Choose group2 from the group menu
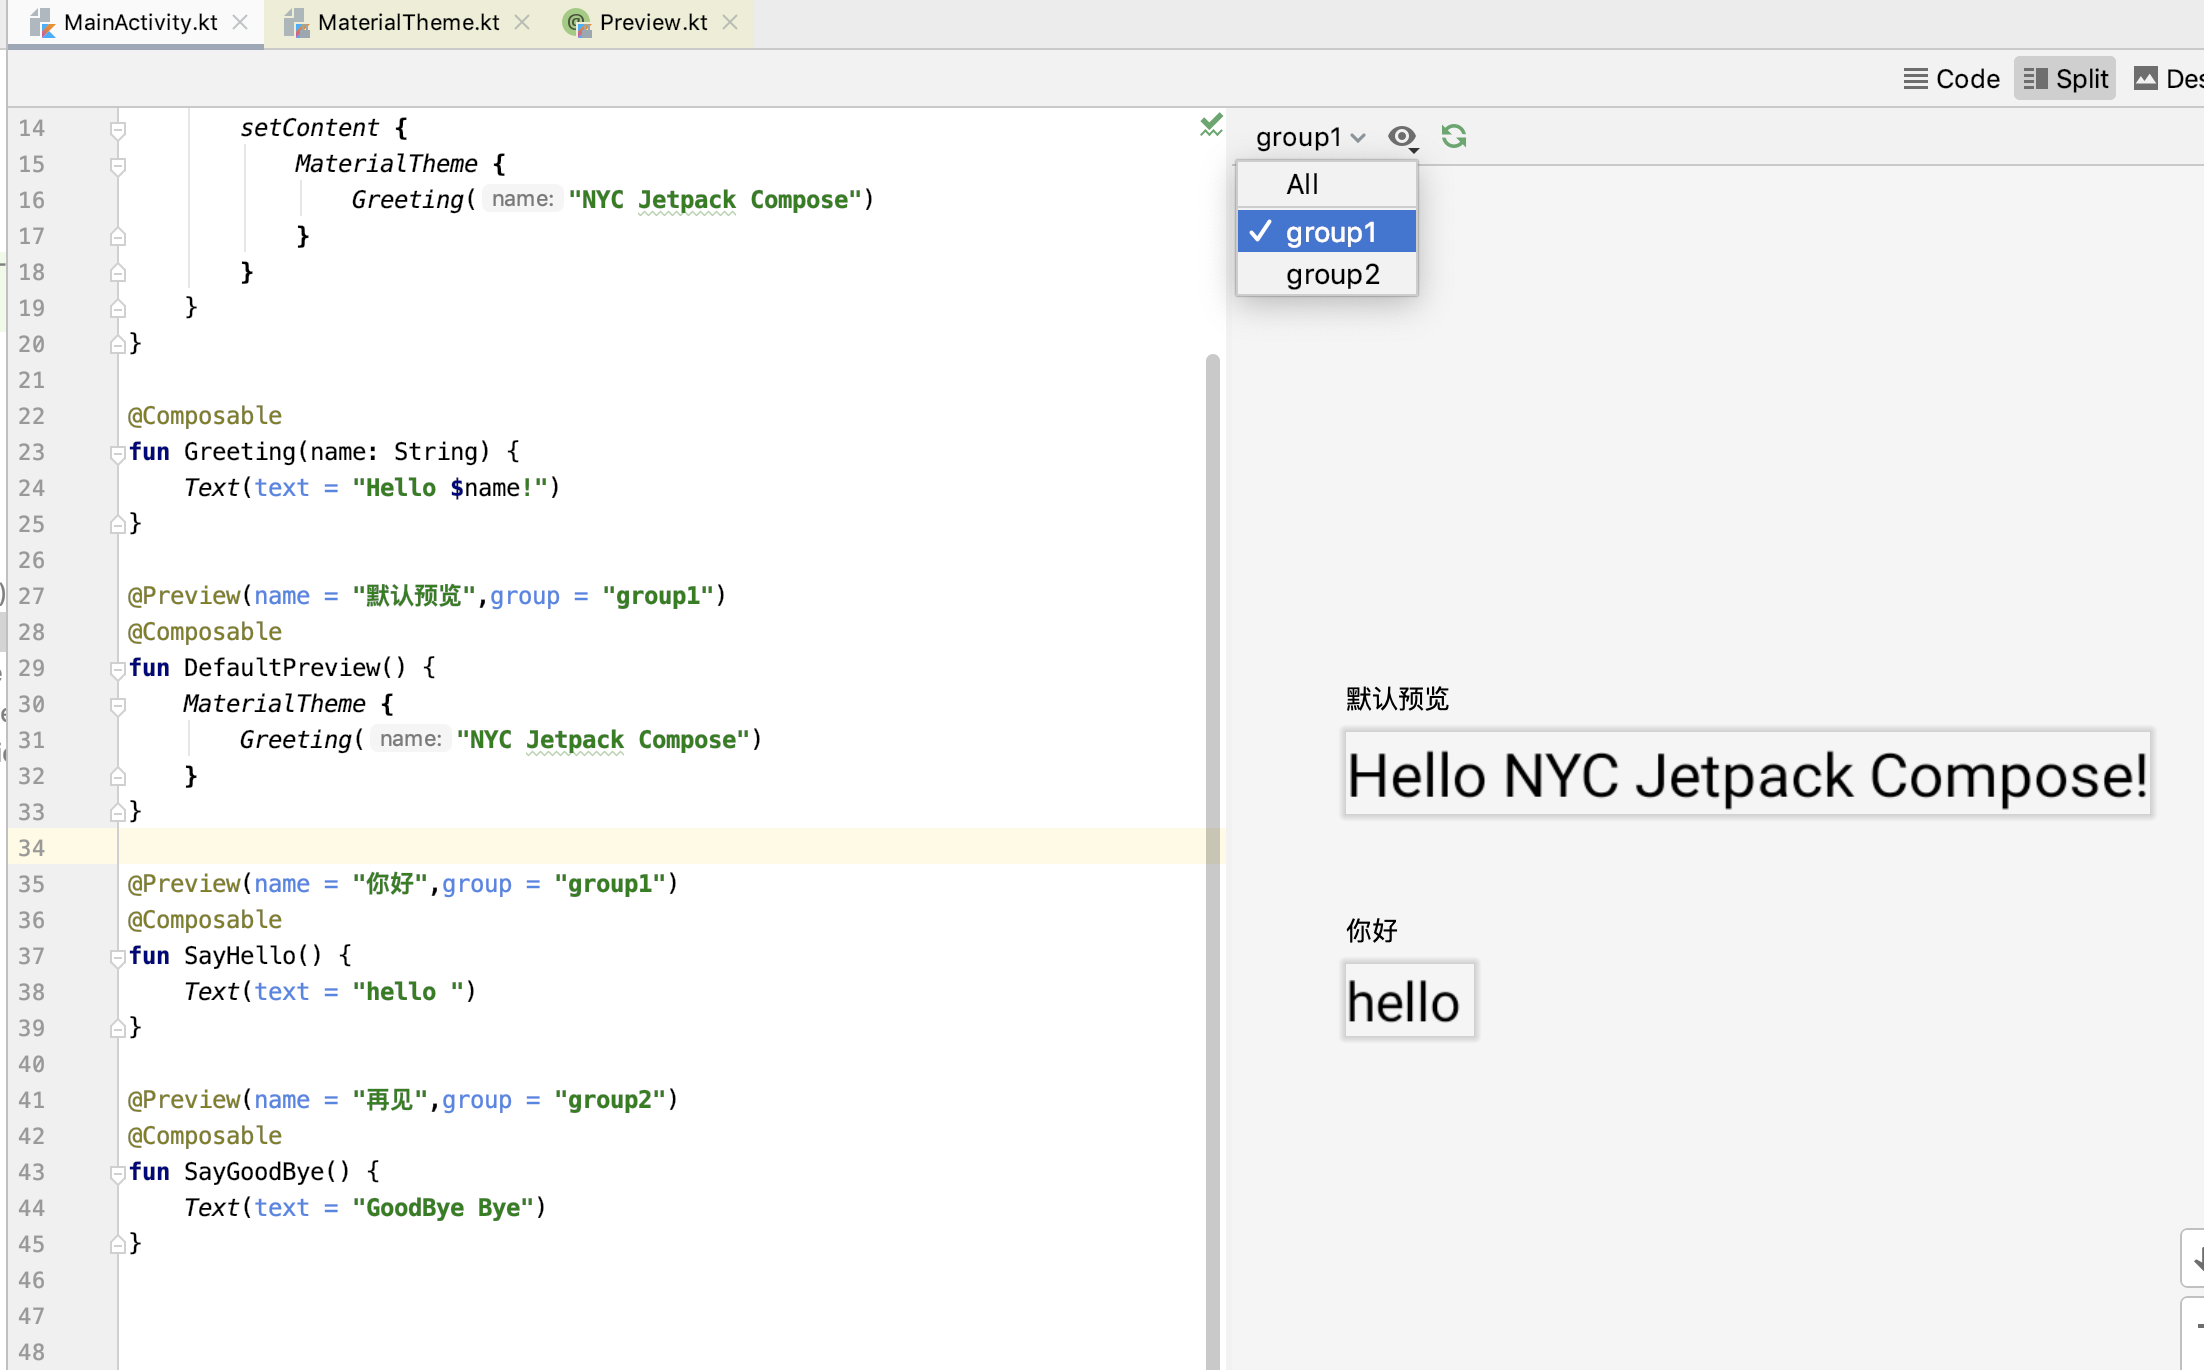This screenshot has height=1370, width=2204. click(x=1332, y=274)
